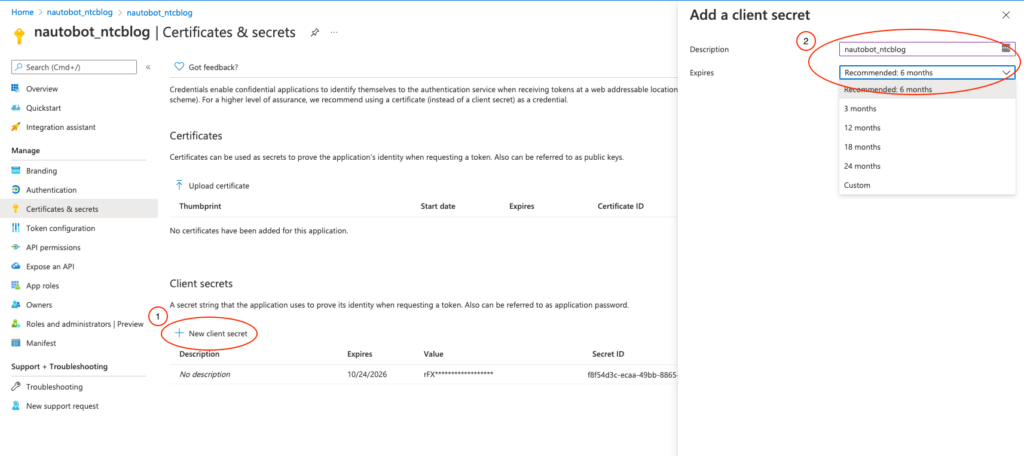The height and width of the screenshot is (456, 1024).
Task: Click the Roles and administrators icon
Action: 16,324
